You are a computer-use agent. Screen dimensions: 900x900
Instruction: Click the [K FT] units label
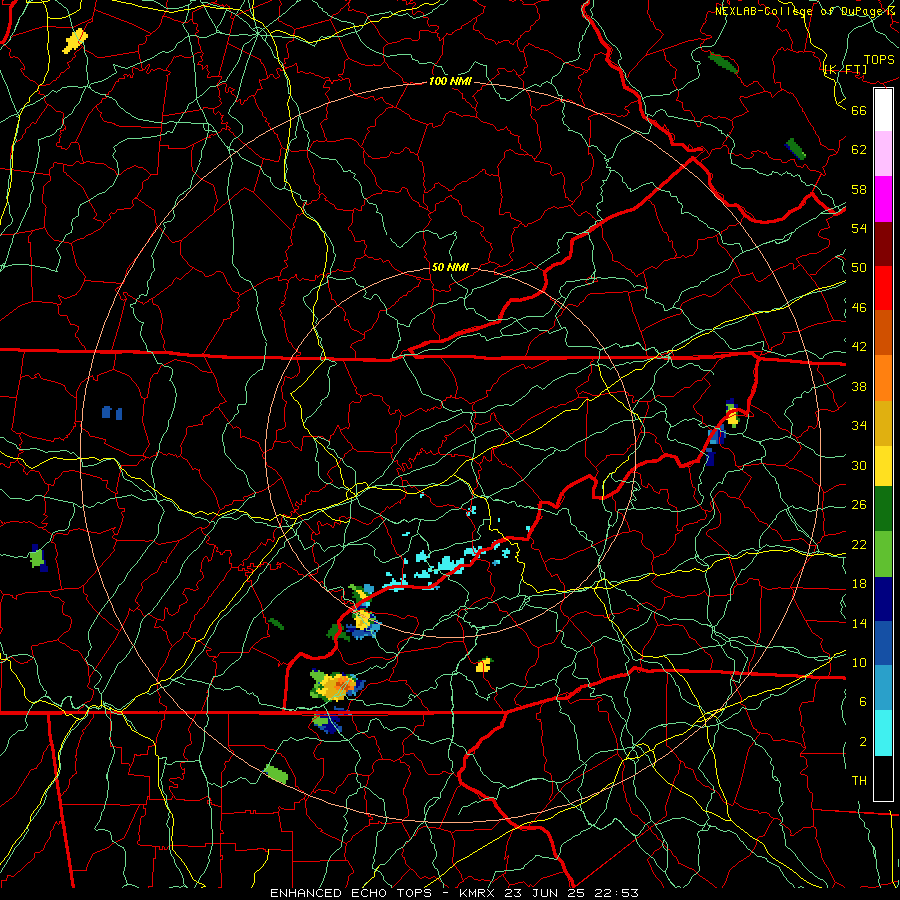845,69
